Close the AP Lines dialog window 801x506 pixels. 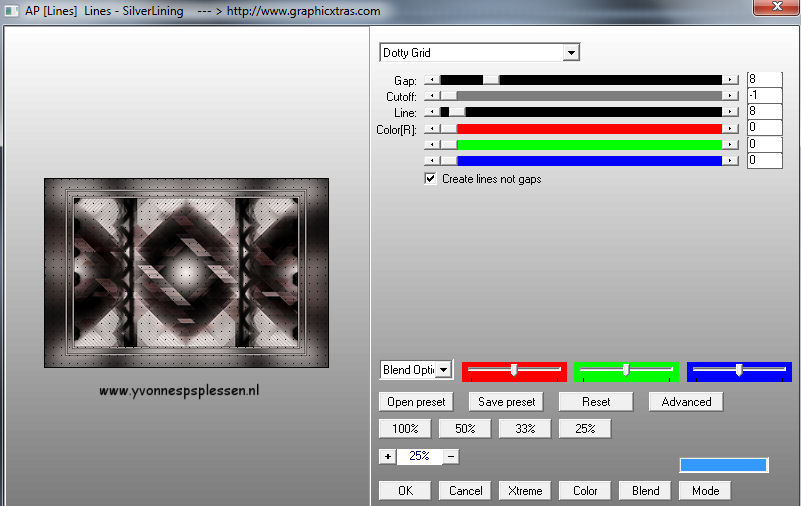pyautogui.click(x=776, y=7)
